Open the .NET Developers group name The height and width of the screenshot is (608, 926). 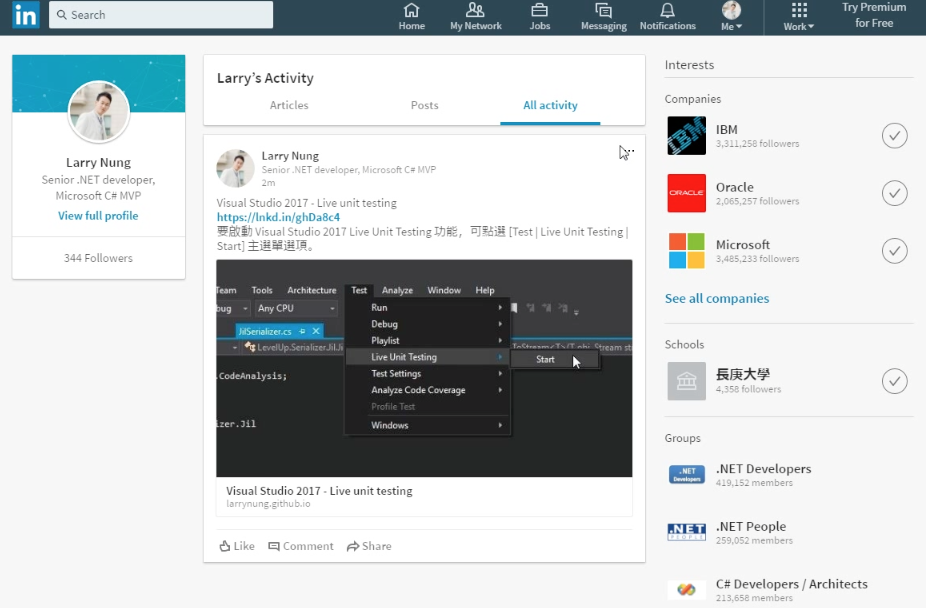pyautogui.click(x=764, y=469)
